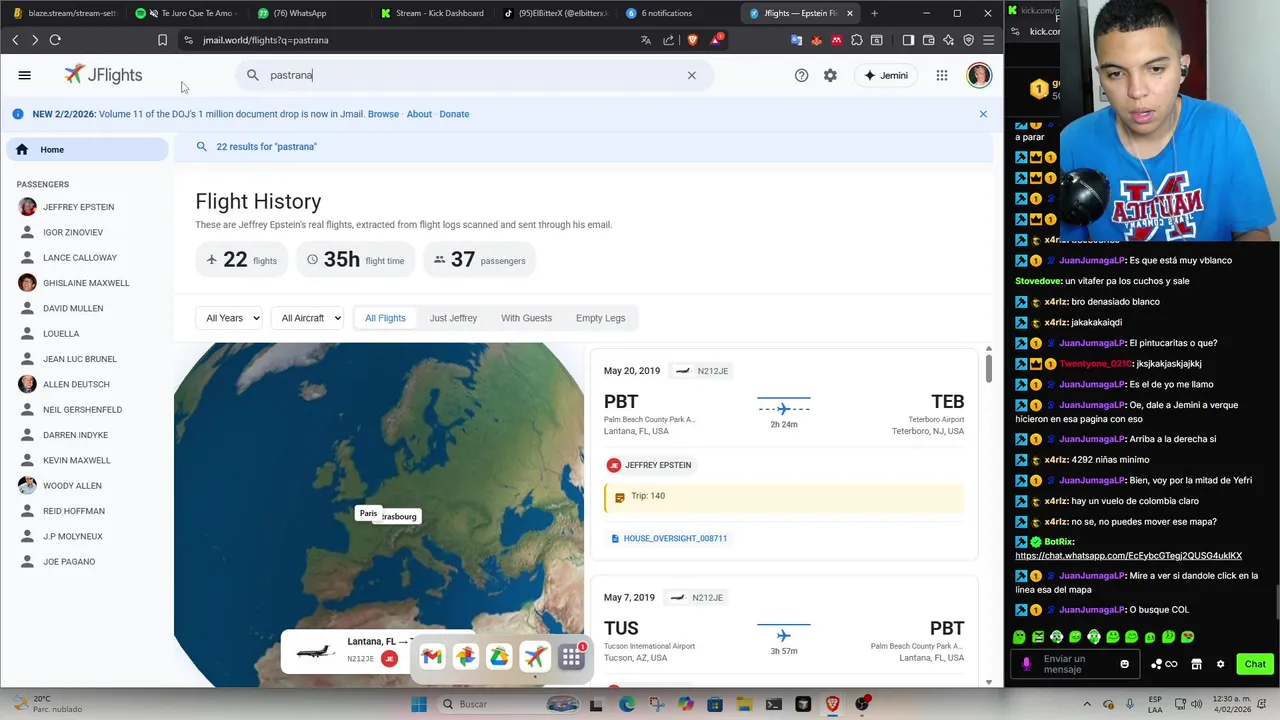Click the Windows Start button
This screenshot has width=1280, height=720.
[419, 704]
